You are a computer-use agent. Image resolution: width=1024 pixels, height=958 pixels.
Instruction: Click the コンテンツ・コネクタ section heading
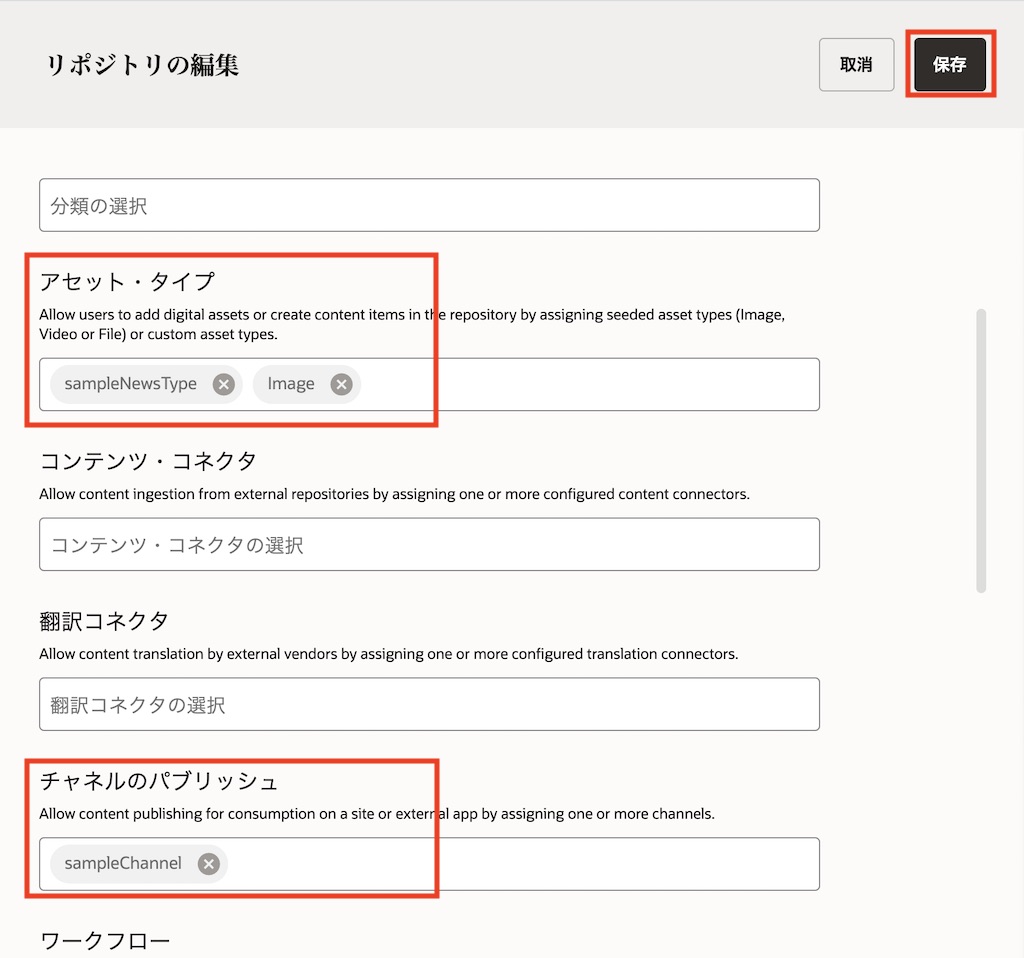(x=148, y=461)
